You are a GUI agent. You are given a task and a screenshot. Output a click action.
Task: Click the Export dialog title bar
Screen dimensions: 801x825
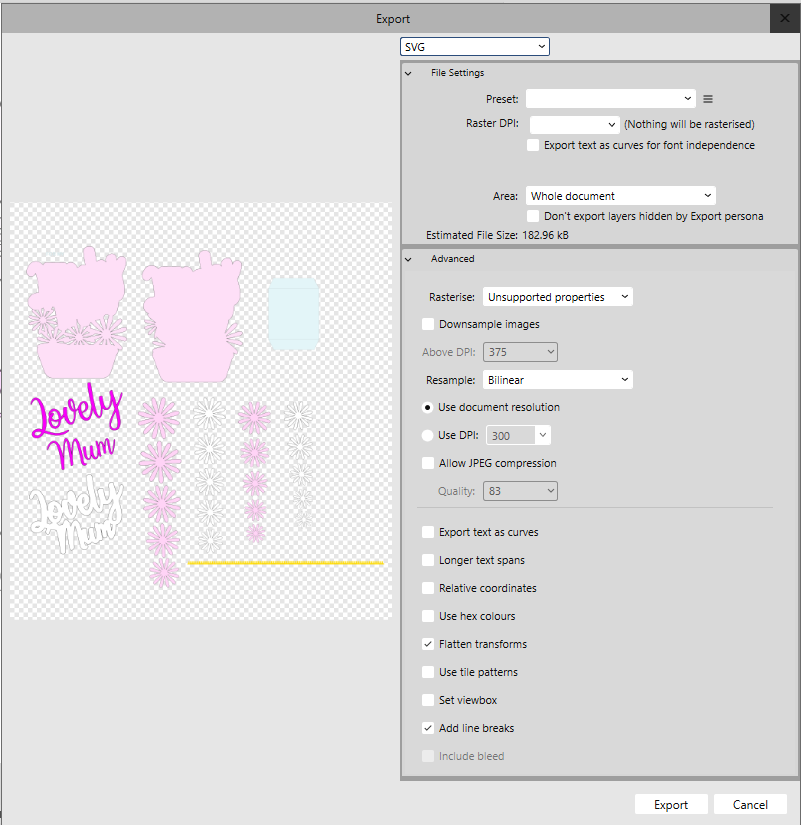click(386, 18)
